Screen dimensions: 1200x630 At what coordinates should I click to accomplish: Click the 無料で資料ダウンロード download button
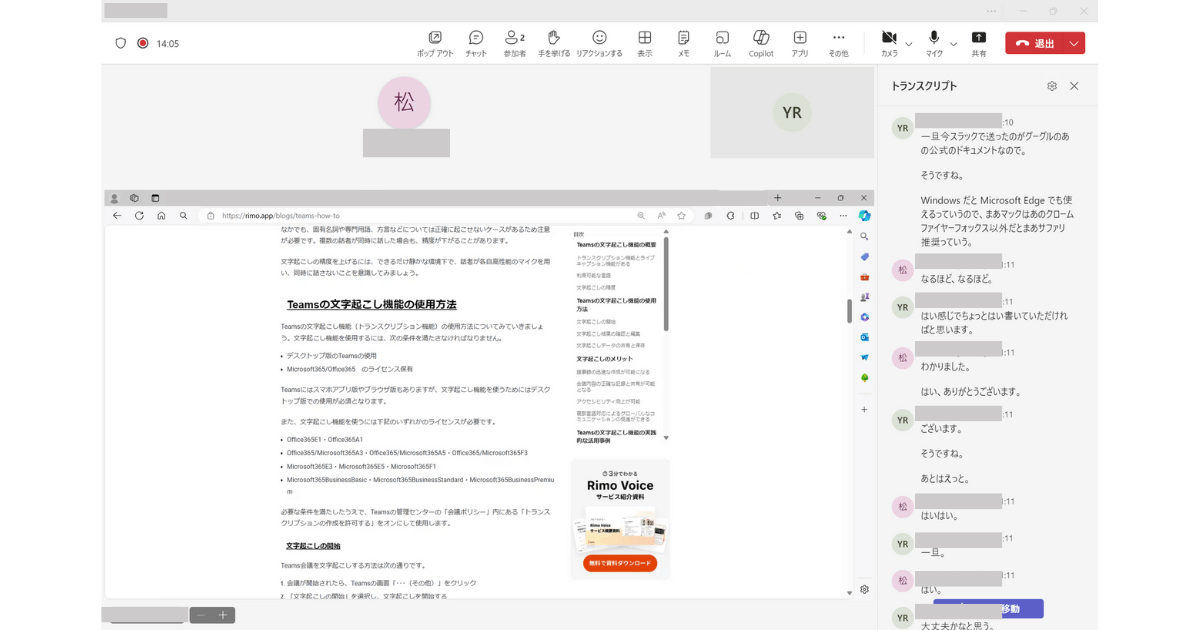click(618, 562)
